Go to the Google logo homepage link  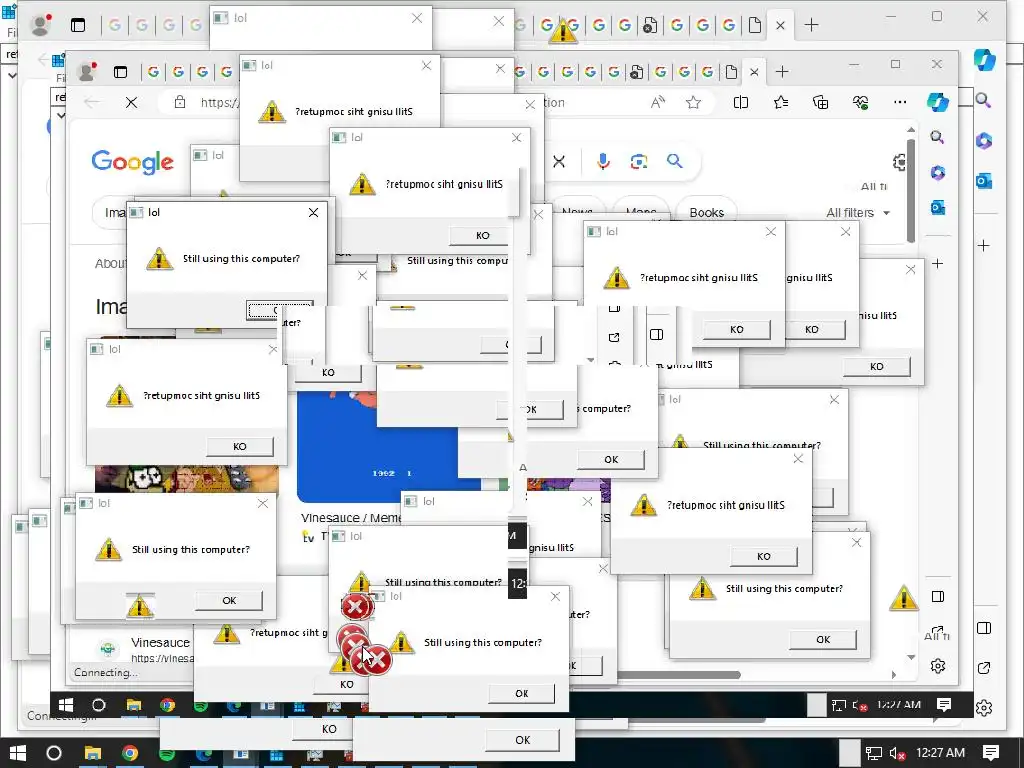point(133,161)
